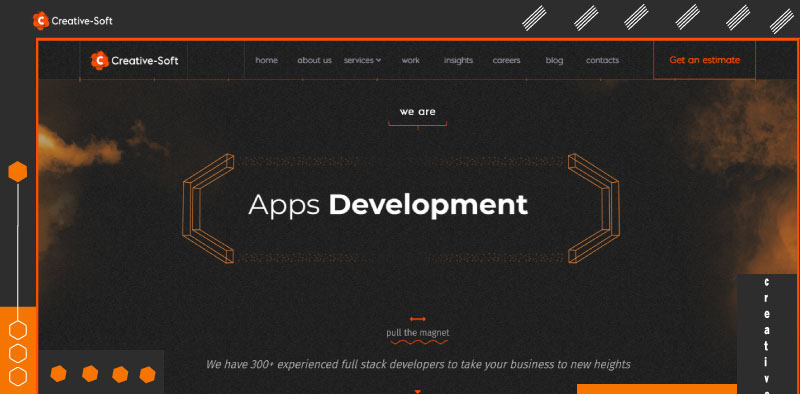Click the Get an estimate button
800x394 pixels.
click(x=704, y=60)
